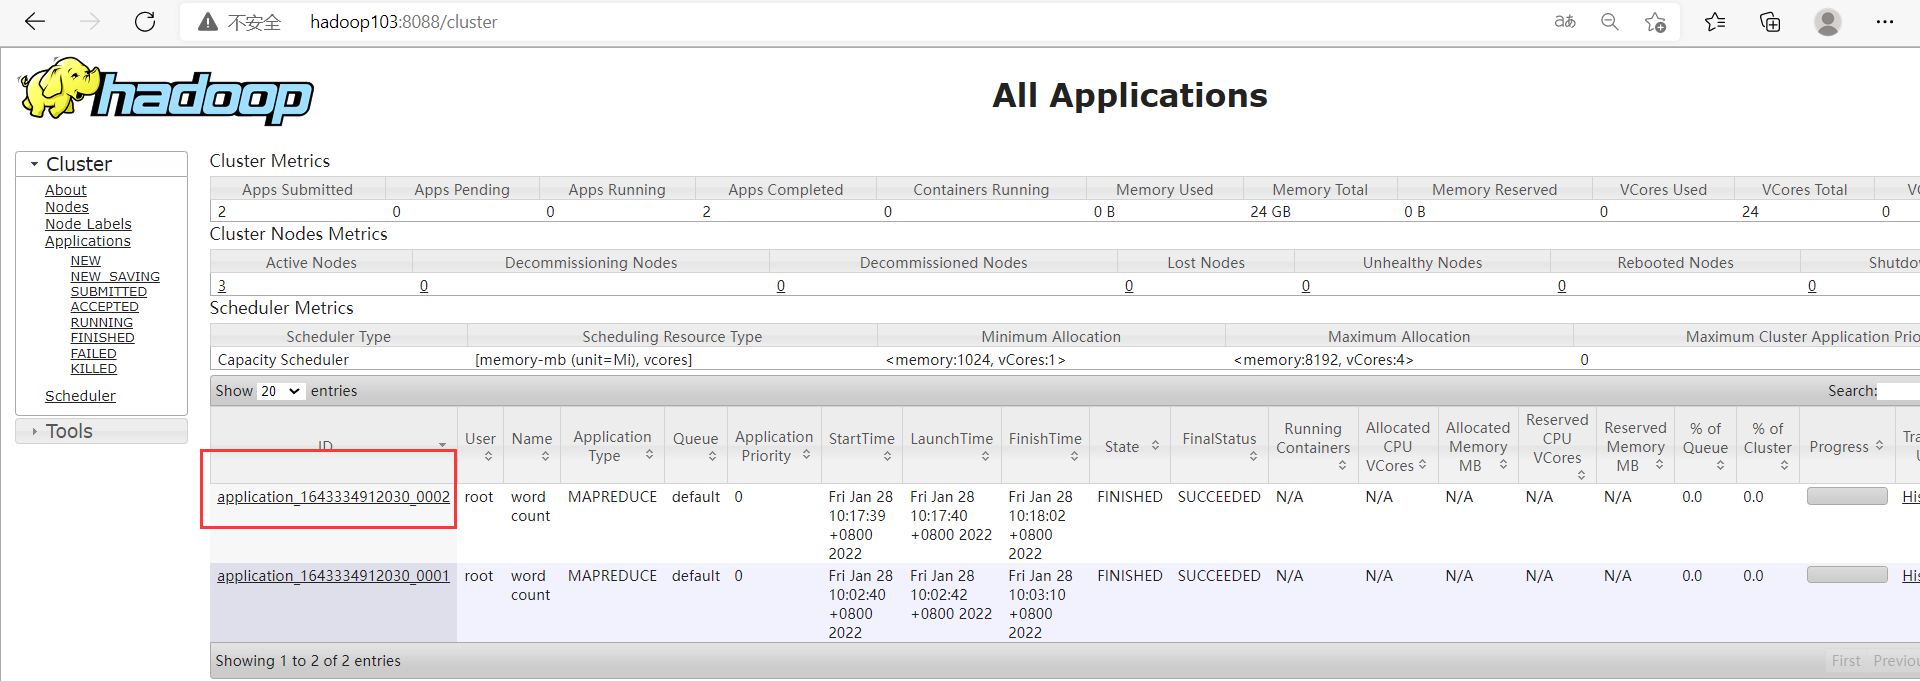Click progress bar of application 0002

1846,496
